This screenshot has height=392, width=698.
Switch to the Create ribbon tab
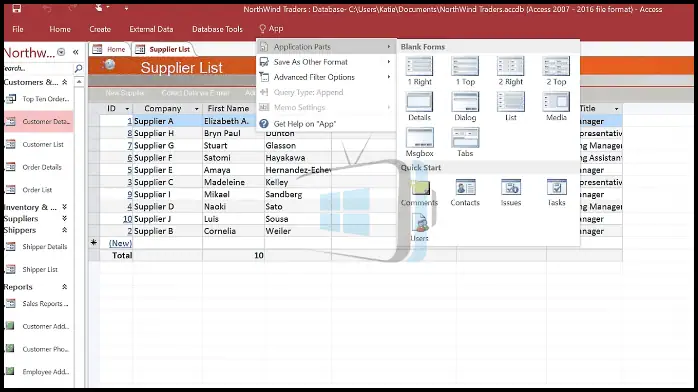[100, 29]
